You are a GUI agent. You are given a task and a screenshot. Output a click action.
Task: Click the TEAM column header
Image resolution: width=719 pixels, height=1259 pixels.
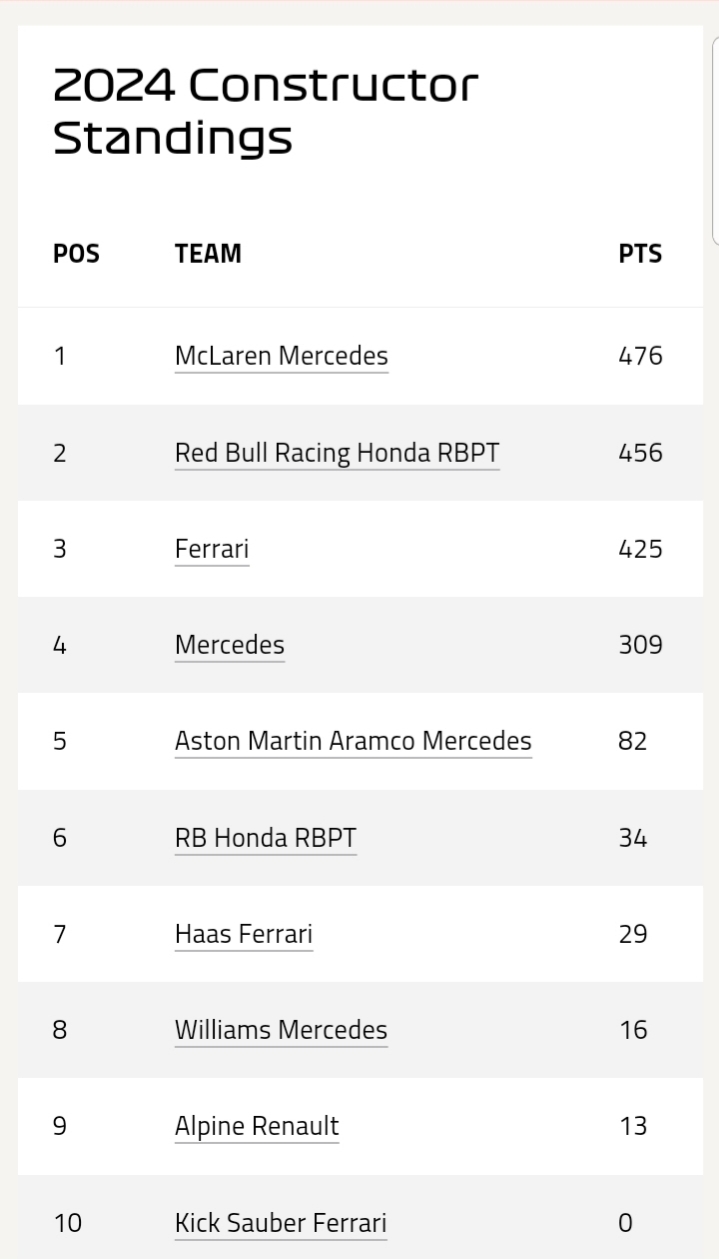point(208,254)
